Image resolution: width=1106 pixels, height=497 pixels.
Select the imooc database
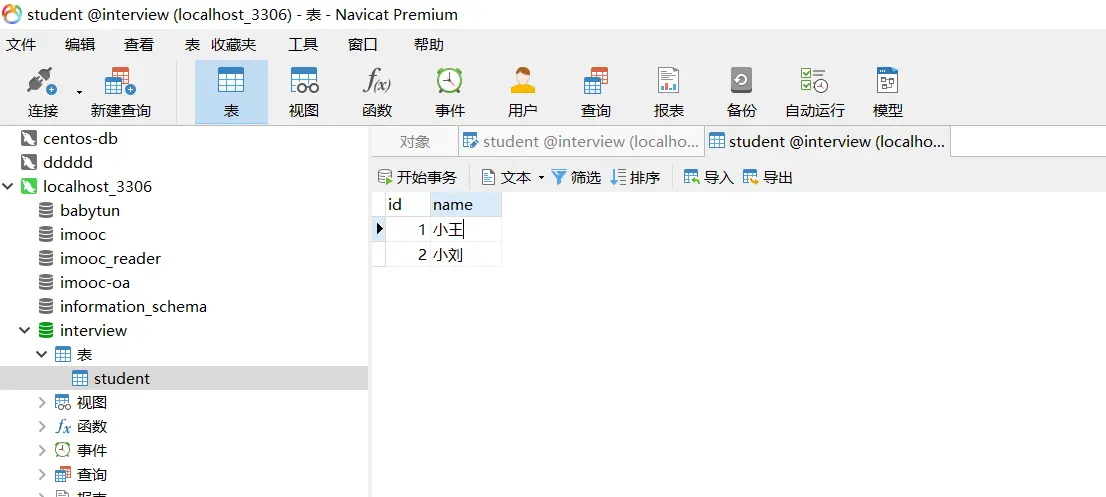click(x=83, y=235)
